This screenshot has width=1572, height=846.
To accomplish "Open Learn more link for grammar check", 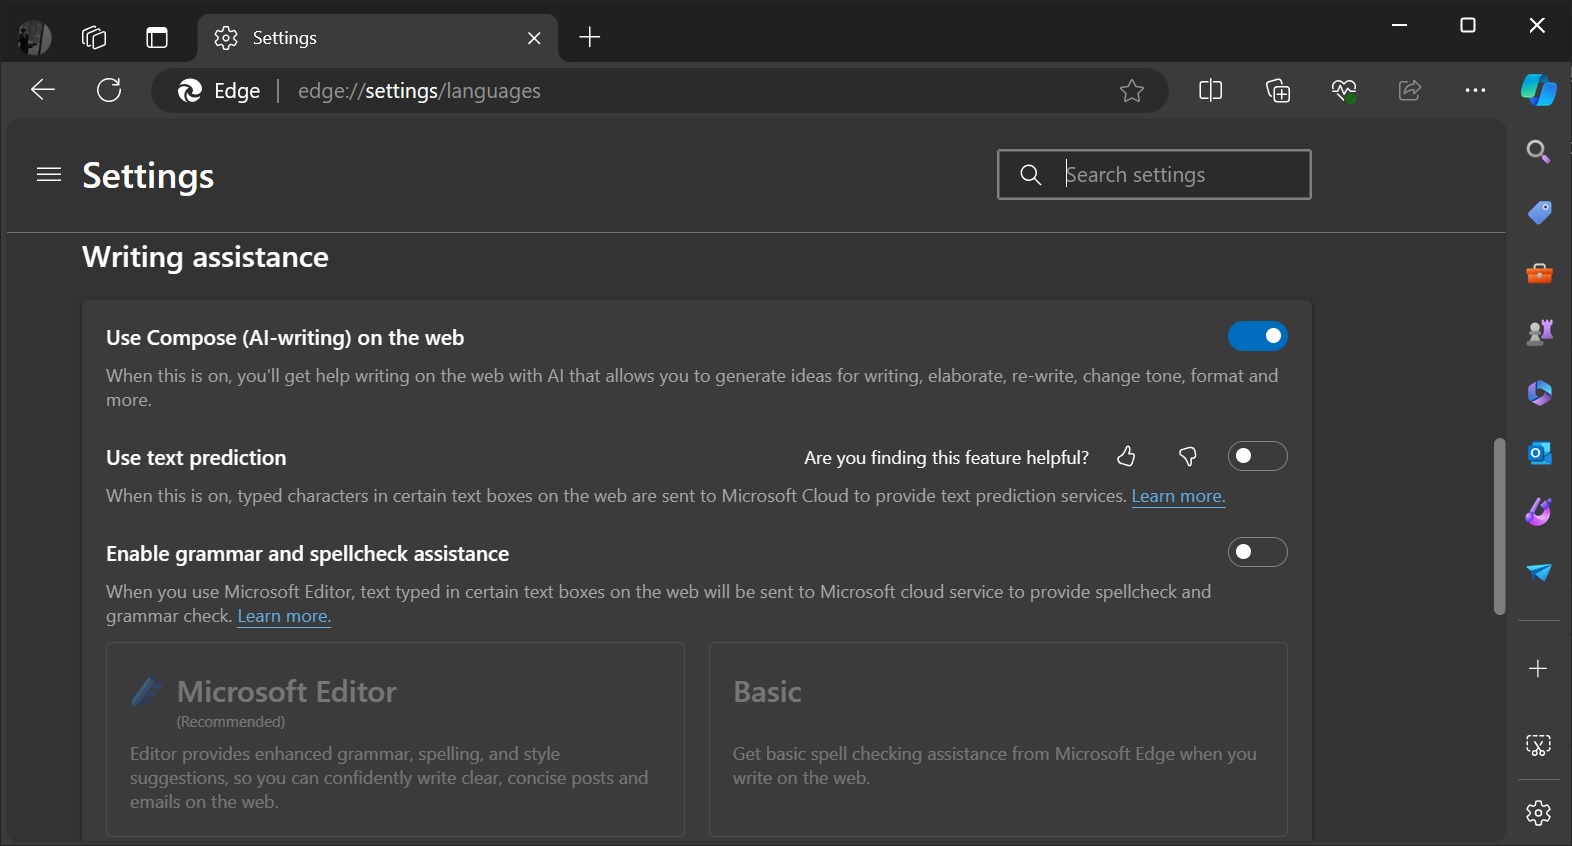I will [284, 616].
